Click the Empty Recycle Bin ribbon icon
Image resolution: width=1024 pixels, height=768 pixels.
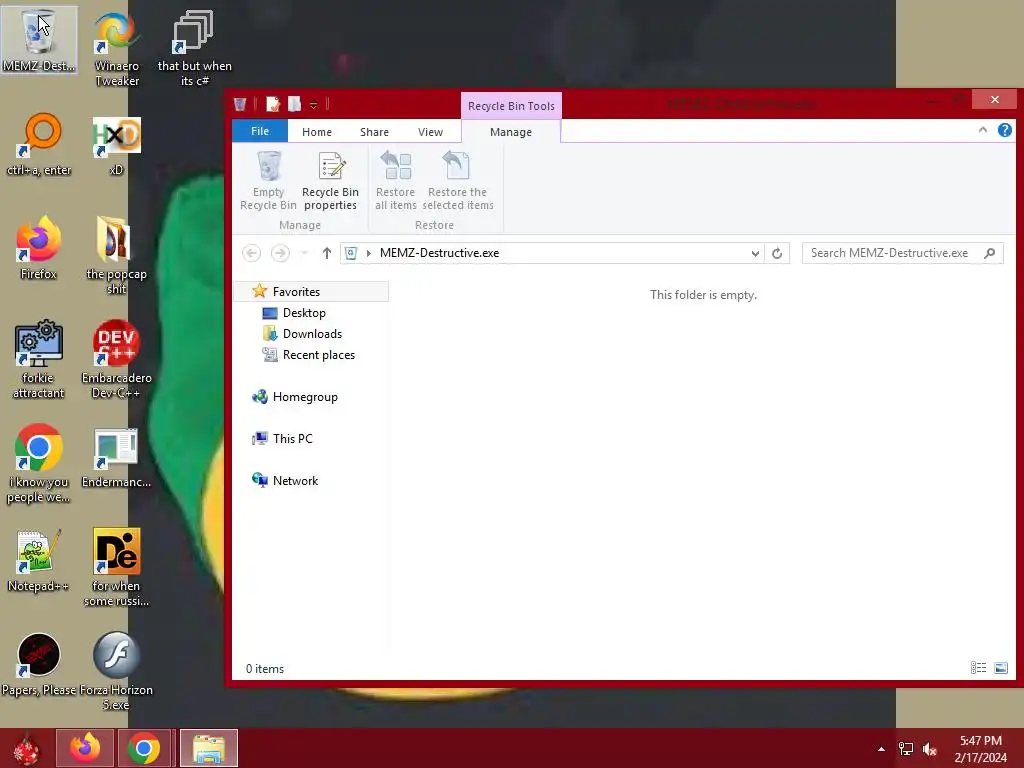pyautogui.click(x=268, y=180)
